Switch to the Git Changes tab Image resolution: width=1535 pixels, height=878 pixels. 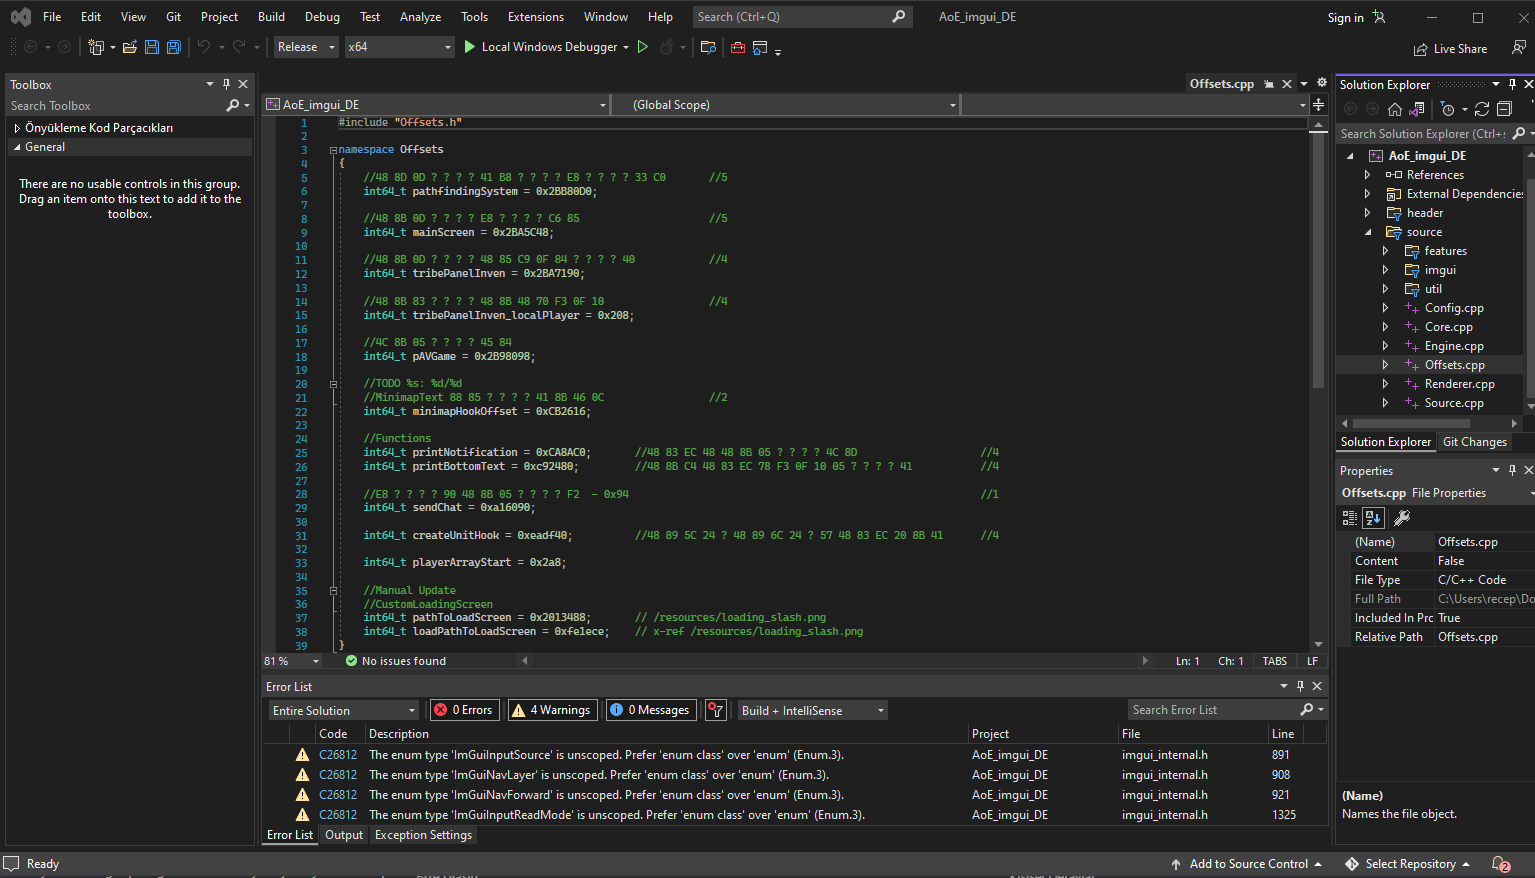1474,442
